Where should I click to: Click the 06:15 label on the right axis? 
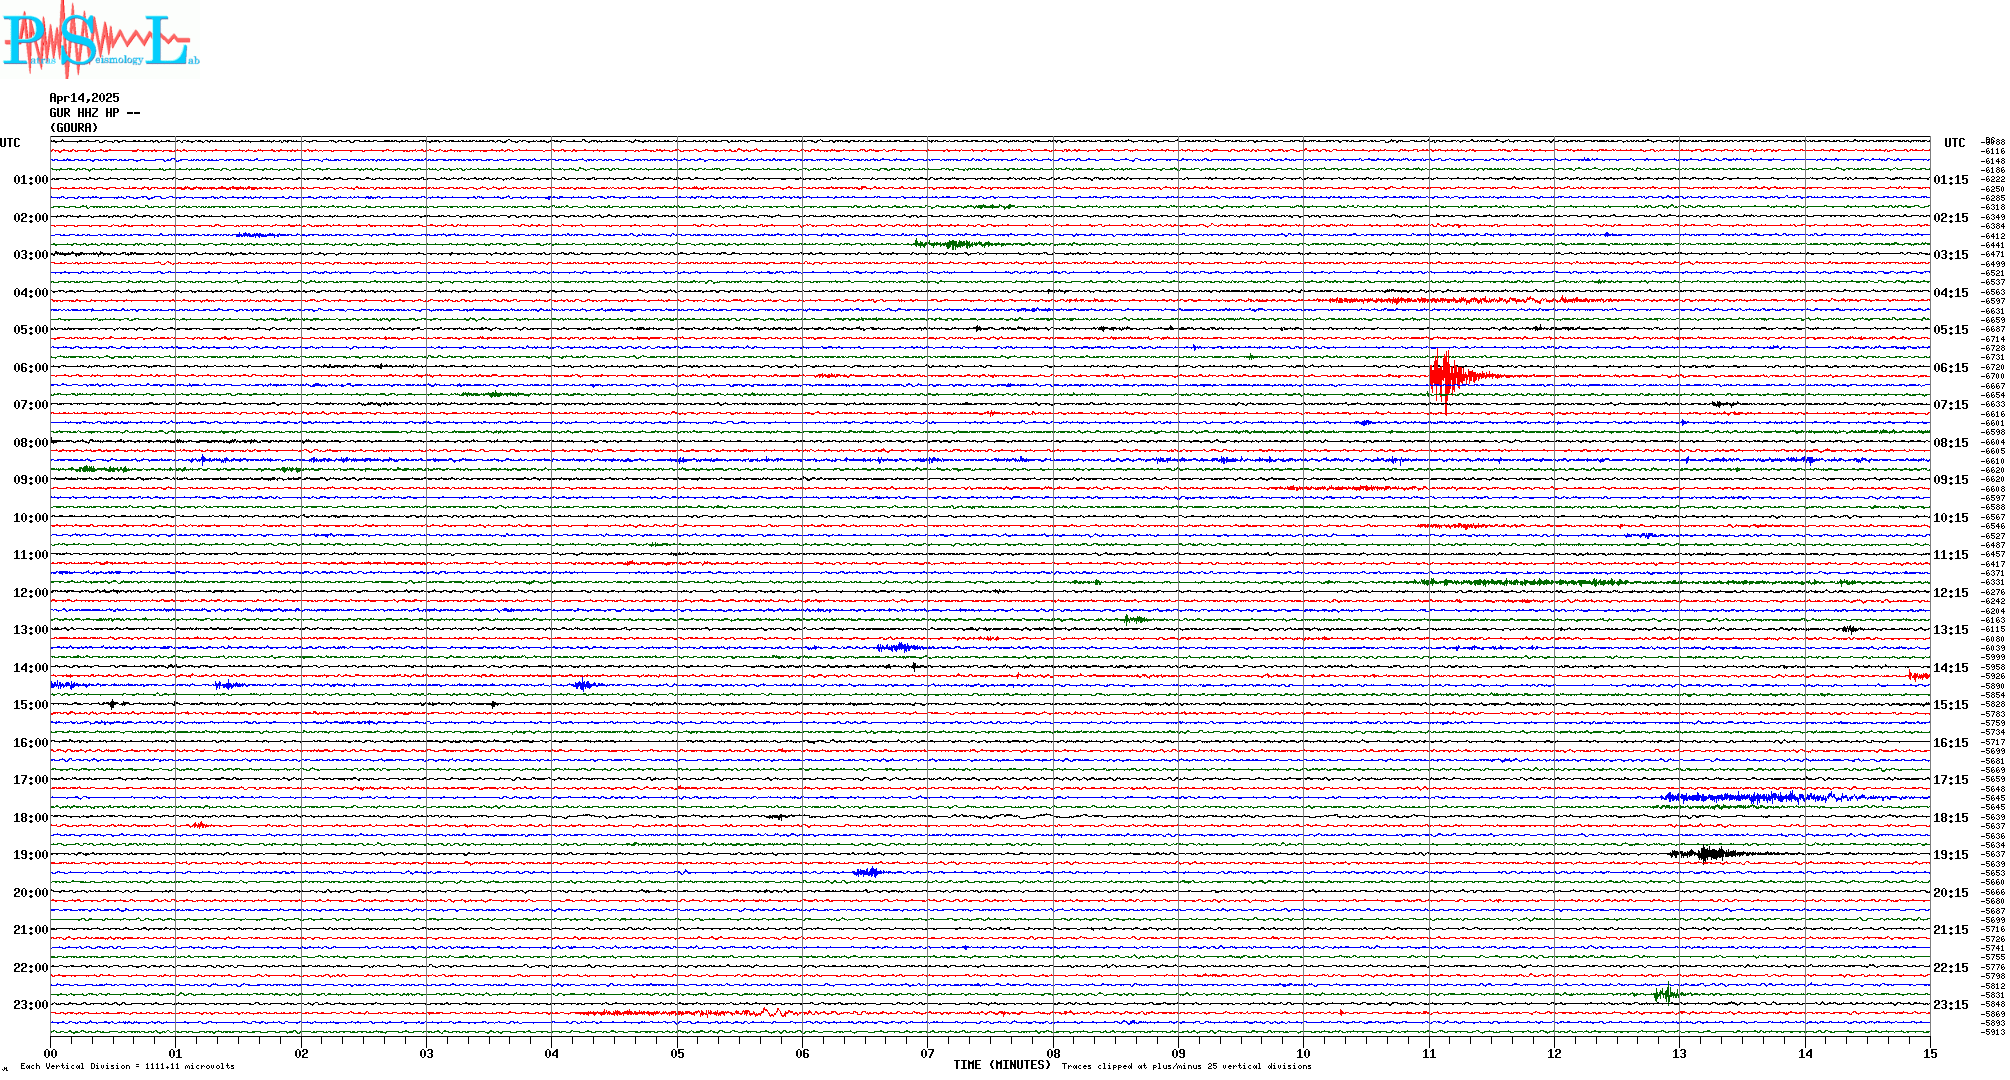pos(1950,368)
